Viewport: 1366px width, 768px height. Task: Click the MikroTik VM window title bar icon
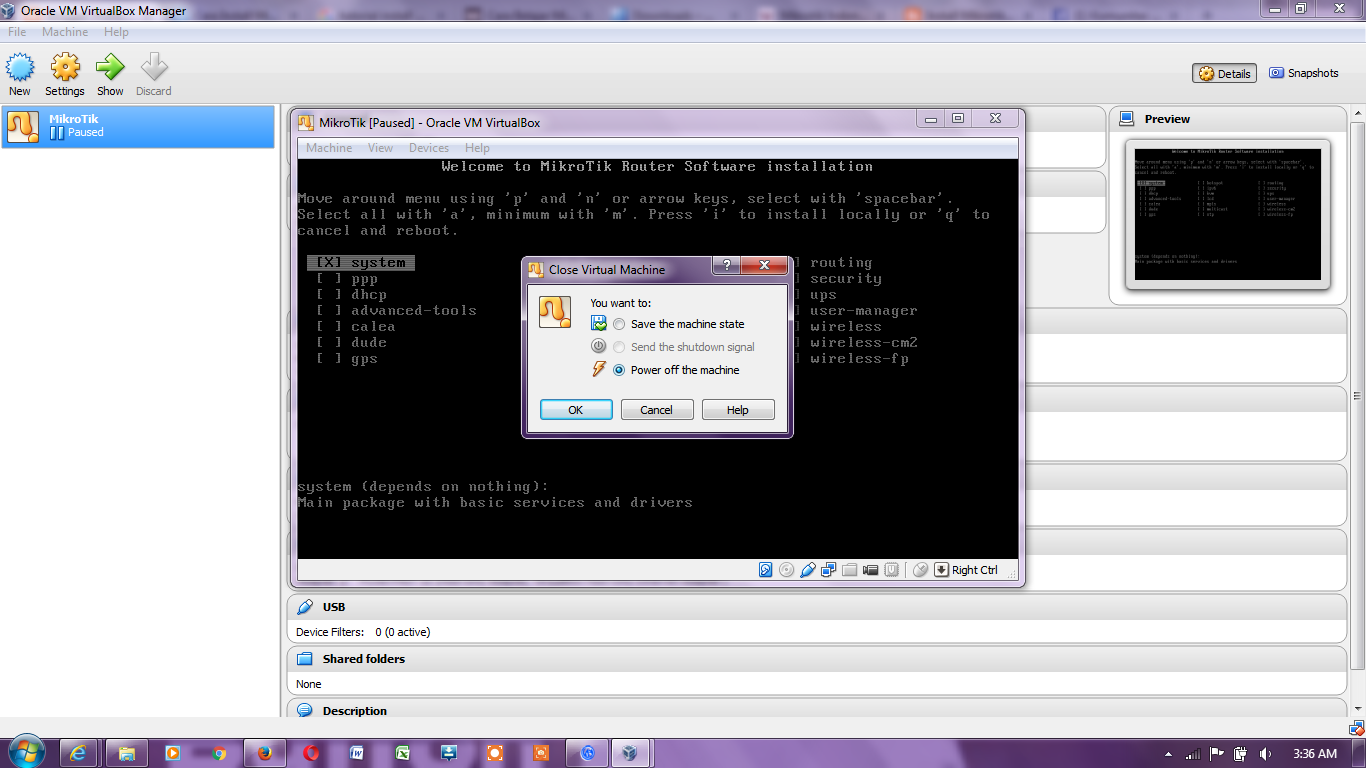point(305,122)
